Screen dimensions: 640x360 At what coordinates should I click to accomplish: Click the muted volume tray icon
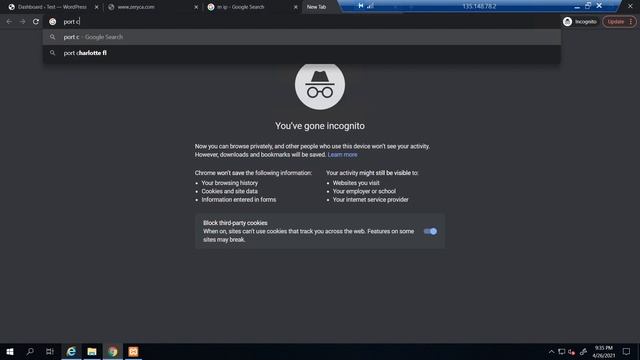pyautogui.click(x=571, y=352)
